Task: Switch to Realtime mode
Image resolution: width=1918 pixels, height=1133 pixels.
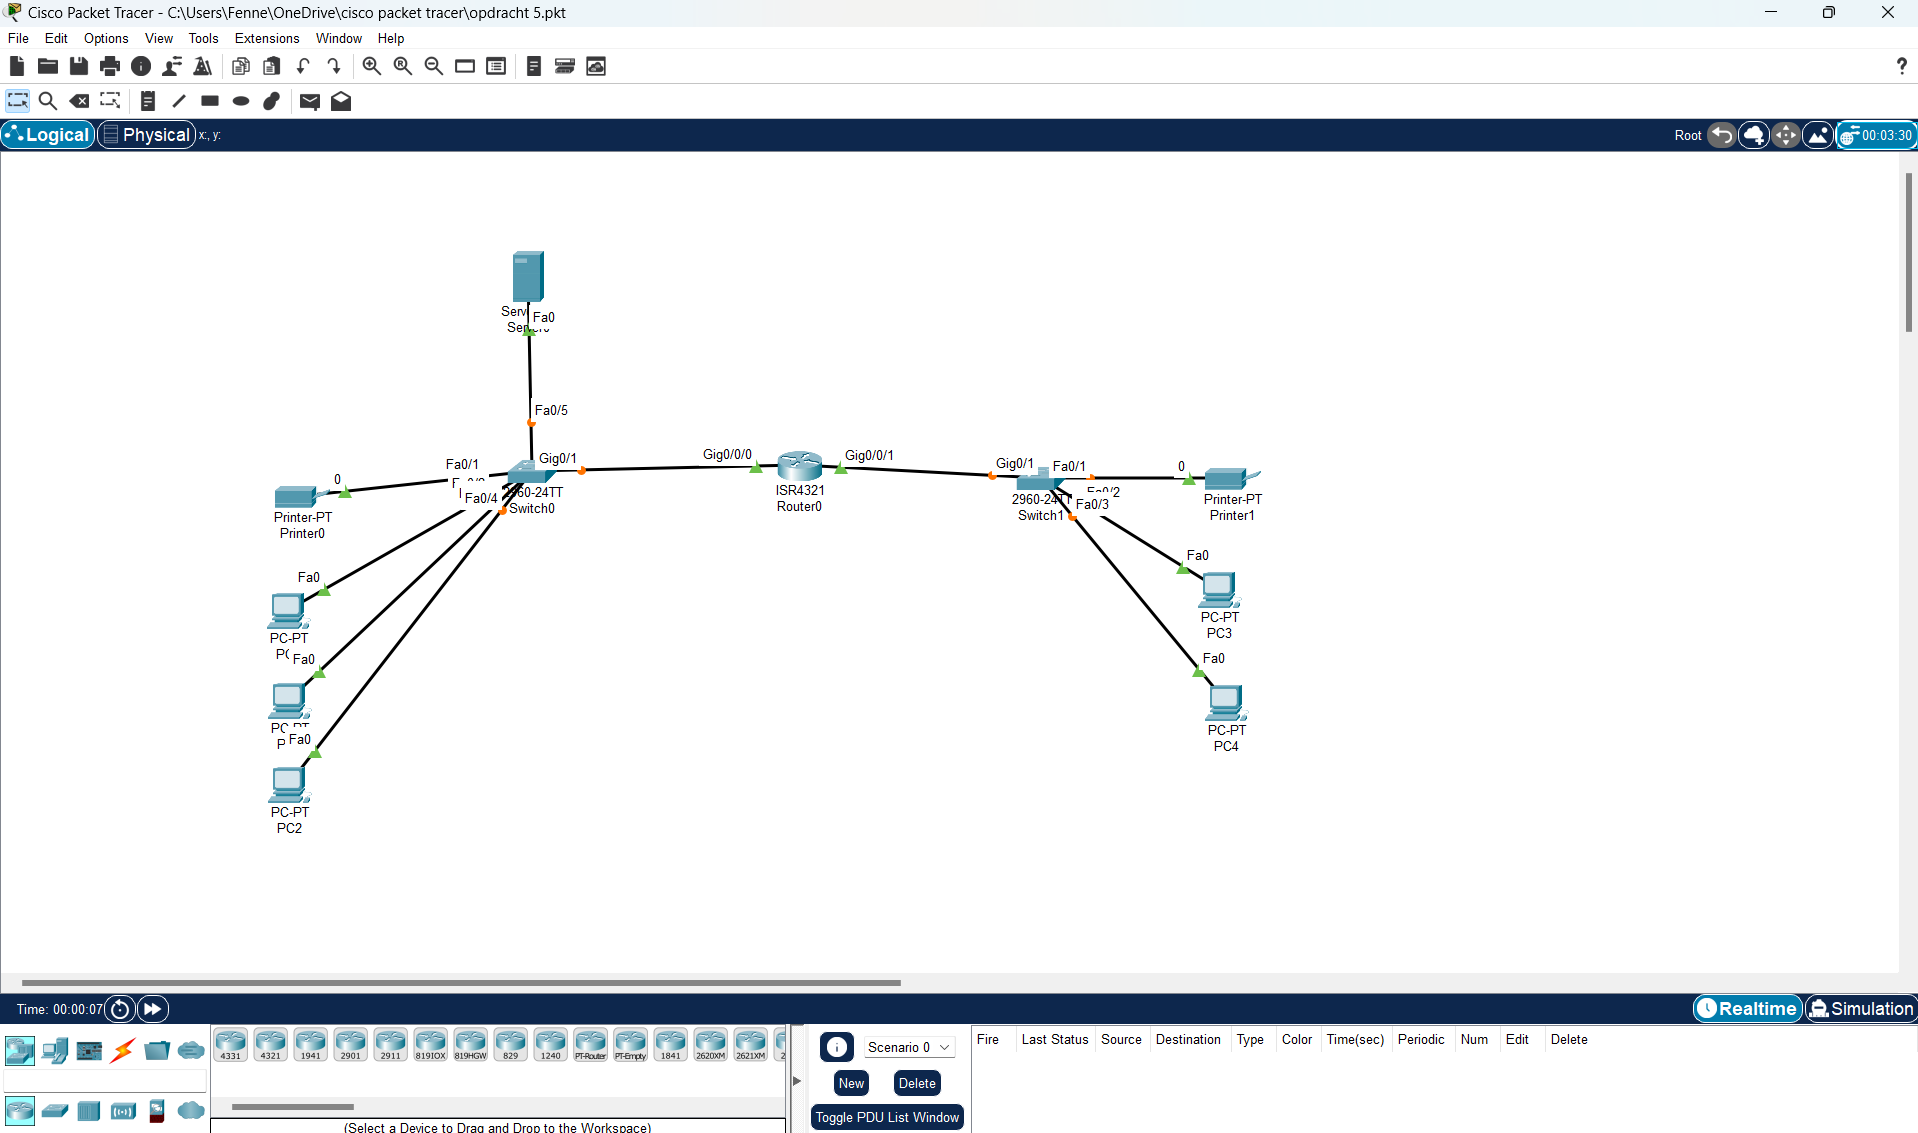Action: [x=1748, y=1009]
